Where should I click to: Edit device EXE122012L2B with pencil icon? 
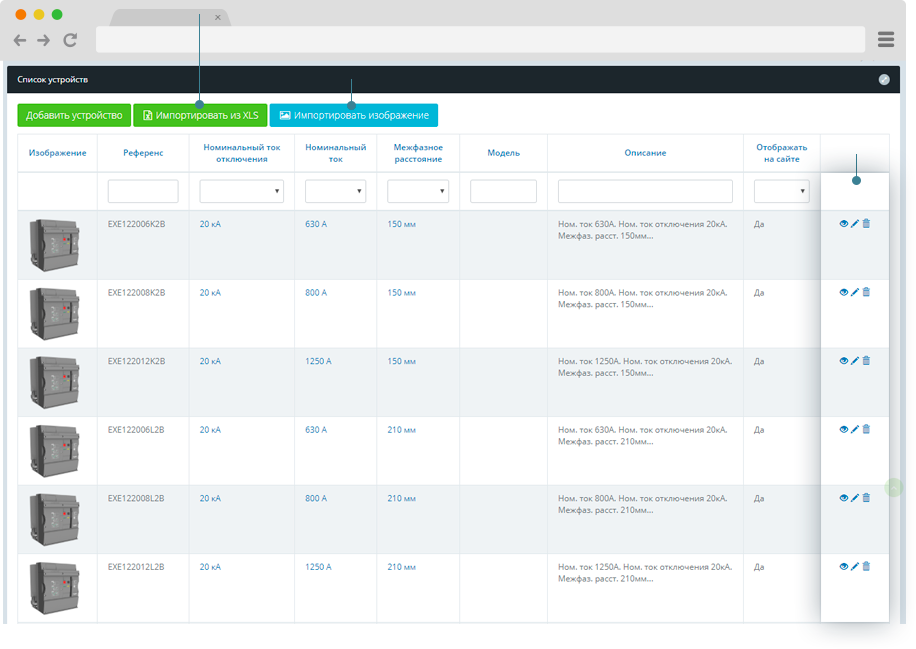(x=855, y=567)
